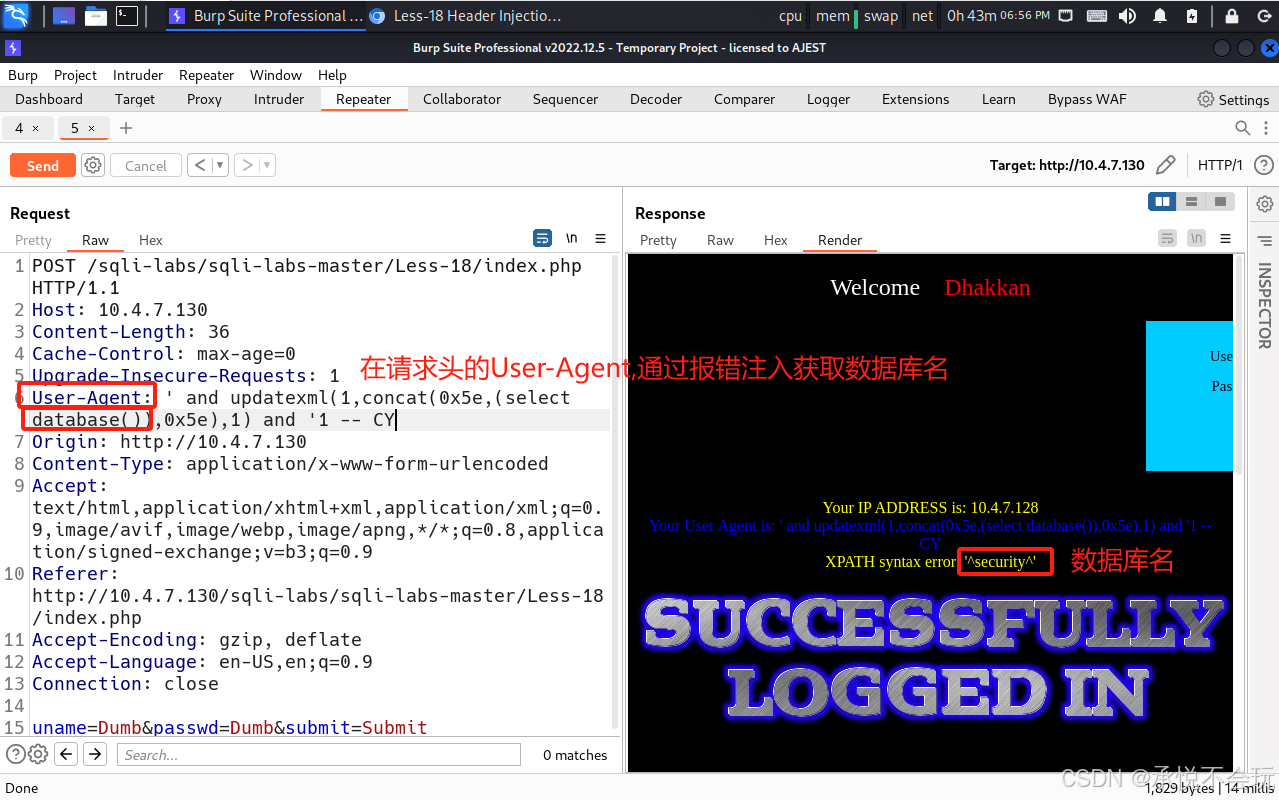The width and height of the screenshot is (1279, 800).
Task: Open Inspector settings gear
Action: pos(1265,204)
